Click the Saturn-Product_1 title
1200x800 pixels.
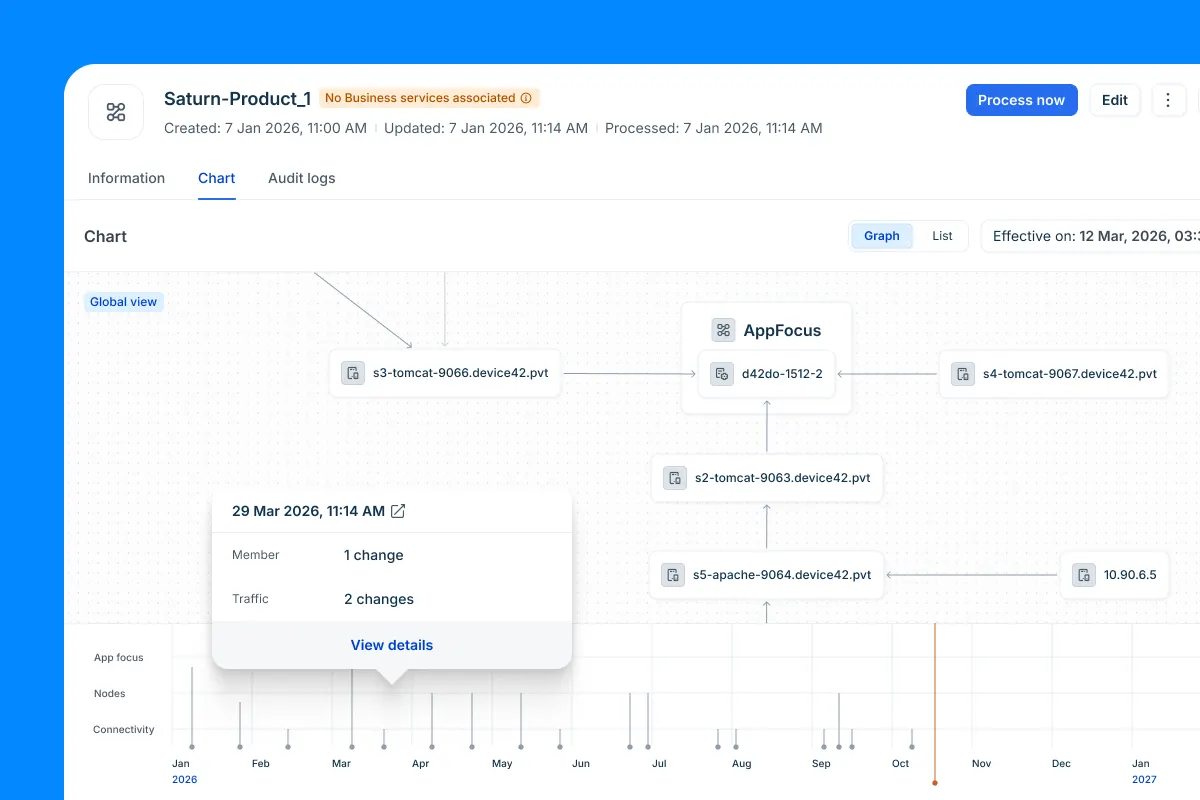coord(238,98)
